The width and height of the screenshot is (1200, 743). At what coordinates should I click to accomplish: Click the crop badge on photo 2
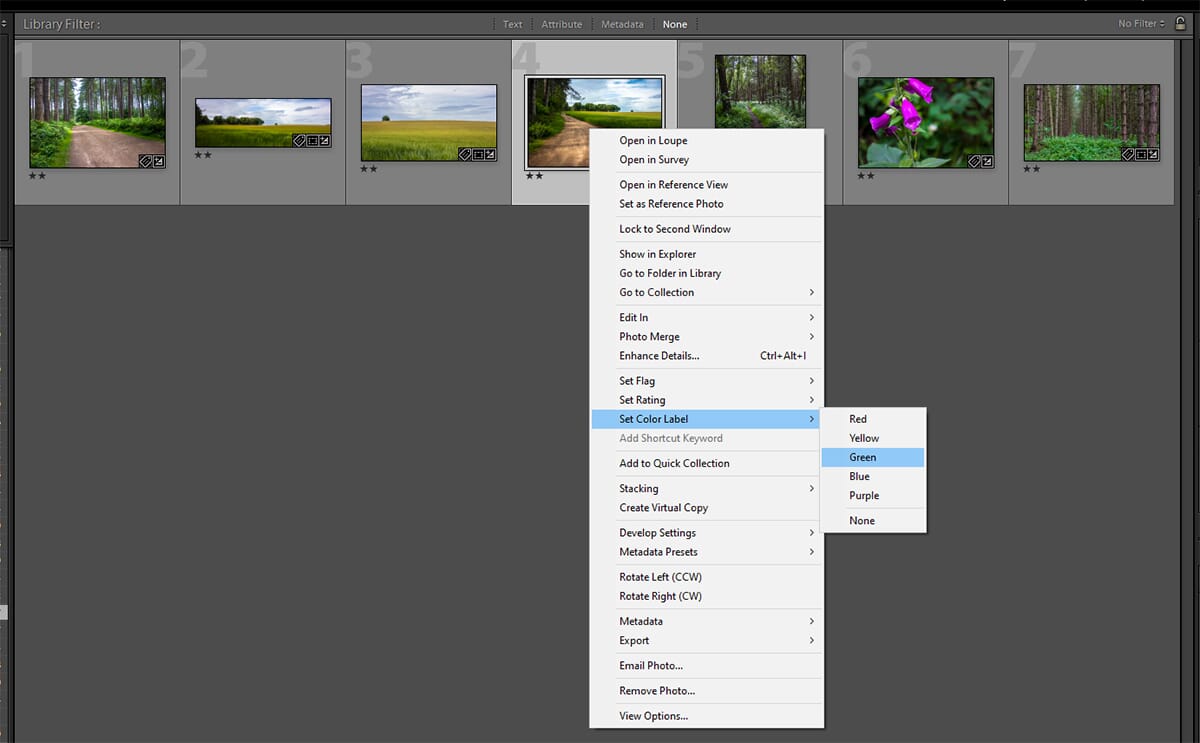[x=311, y=140]
